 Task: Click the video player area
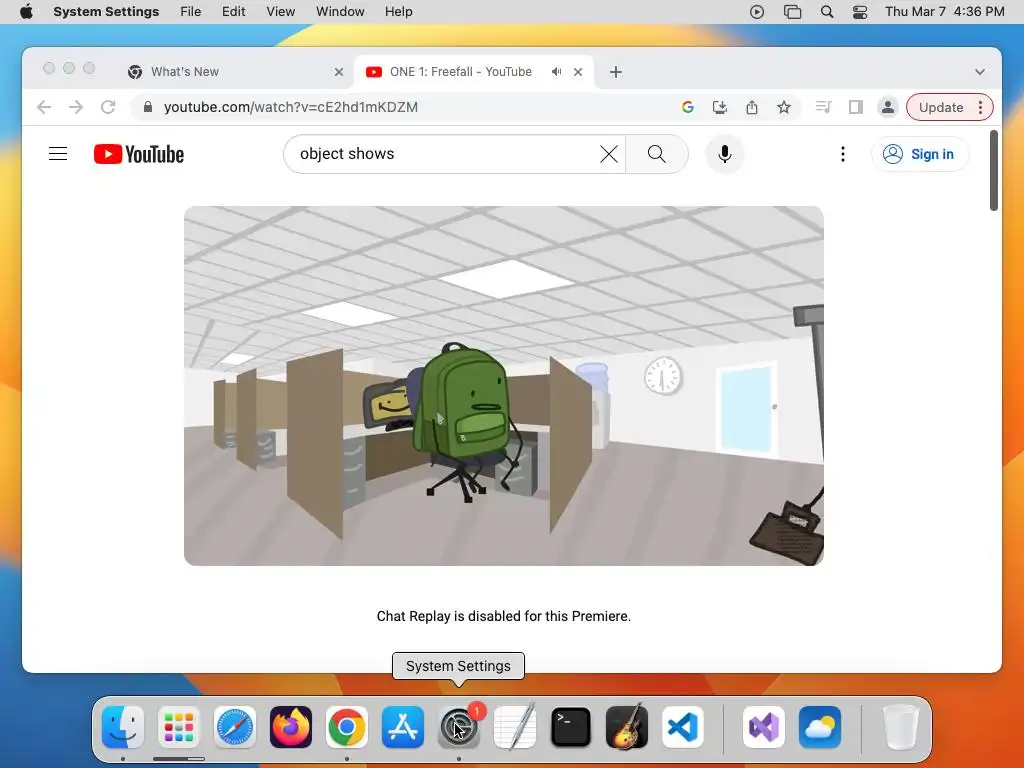504,385
